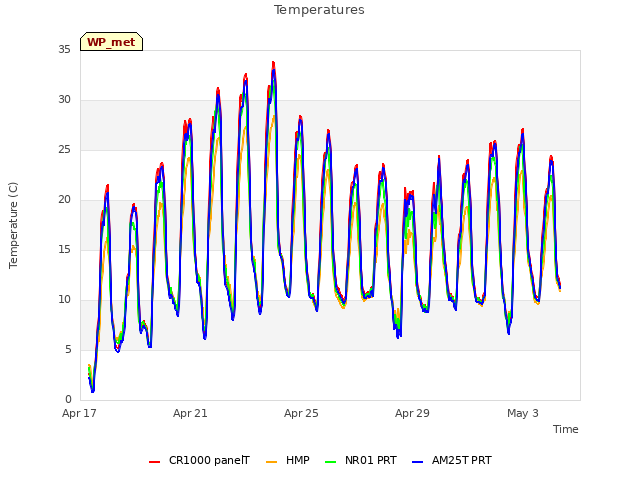Click the Apr 29 axis tick label
Viewport: 640px width, 480px height.
tap(412, 413)
